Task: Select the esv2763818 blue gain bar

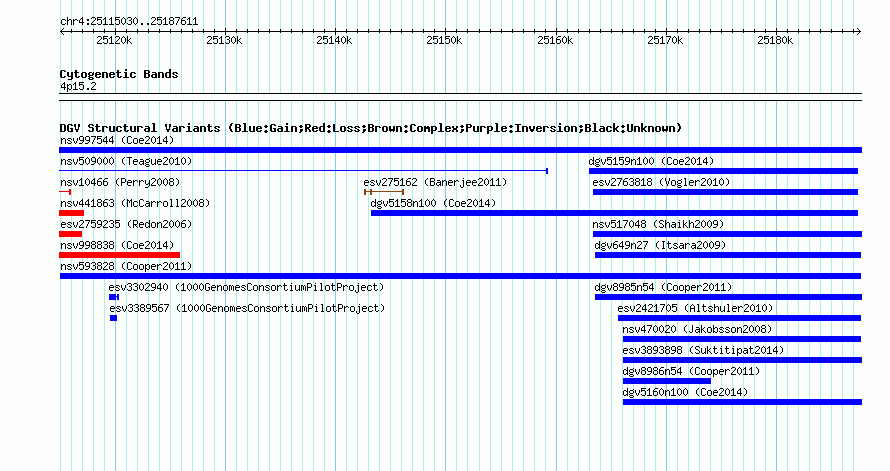Action: tap(725, 192)
